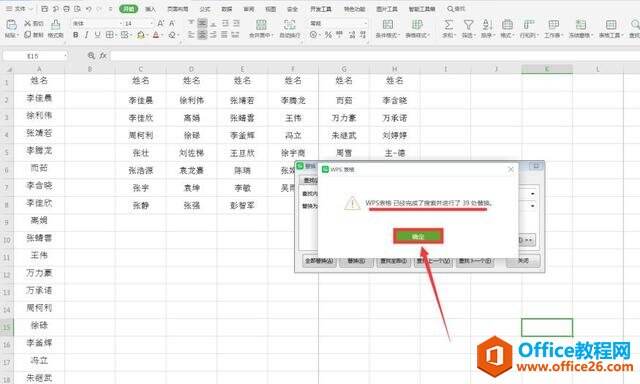Click the Undo arrow icon
Image resolution: width=640 pixels, height=384 pixels.
click(88, 9)
